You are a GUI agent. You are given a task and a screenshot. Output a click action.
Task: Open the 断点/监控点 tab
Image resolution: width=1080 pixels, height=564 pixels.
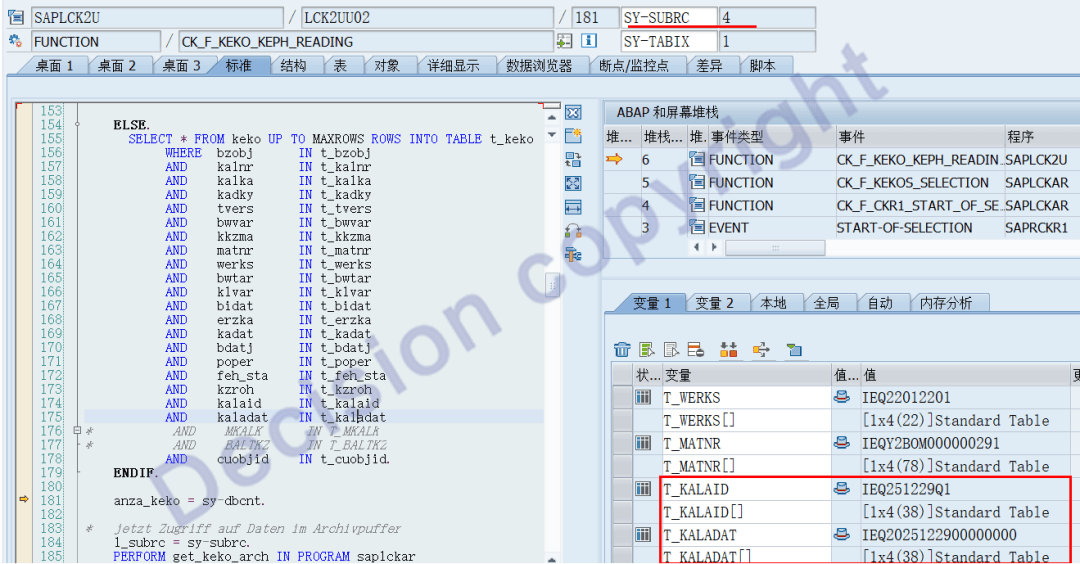tap(633, 65)
